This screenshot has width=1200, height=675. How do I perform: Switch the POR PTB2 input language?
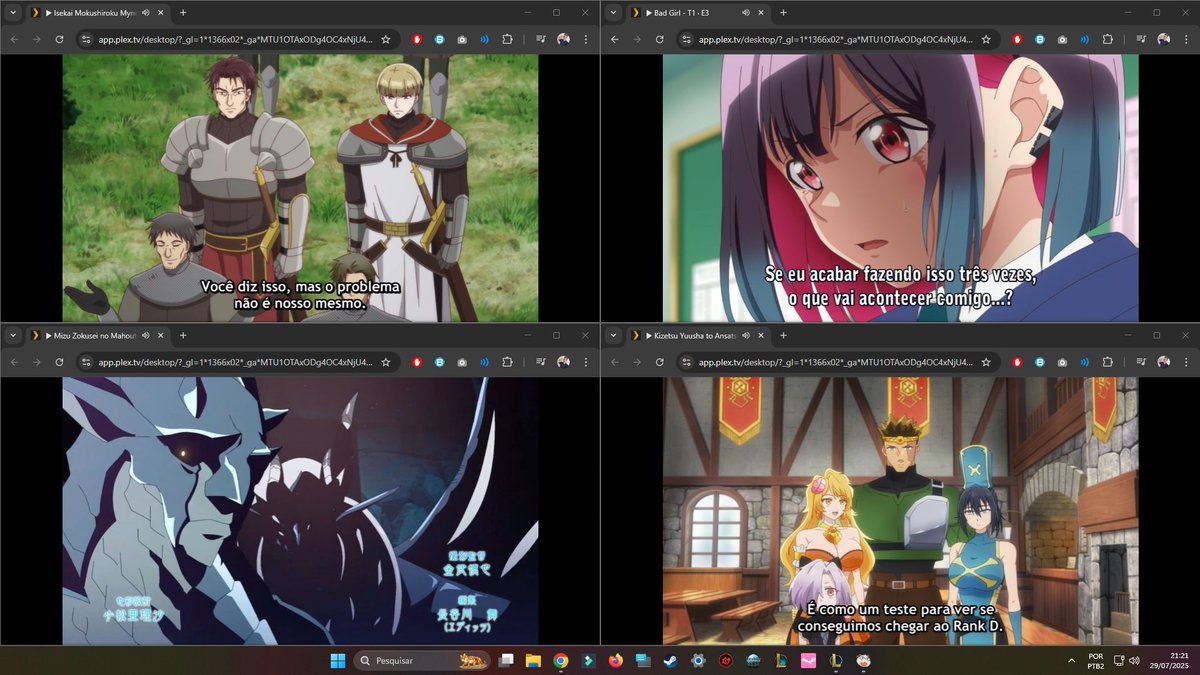[1096, 660]
